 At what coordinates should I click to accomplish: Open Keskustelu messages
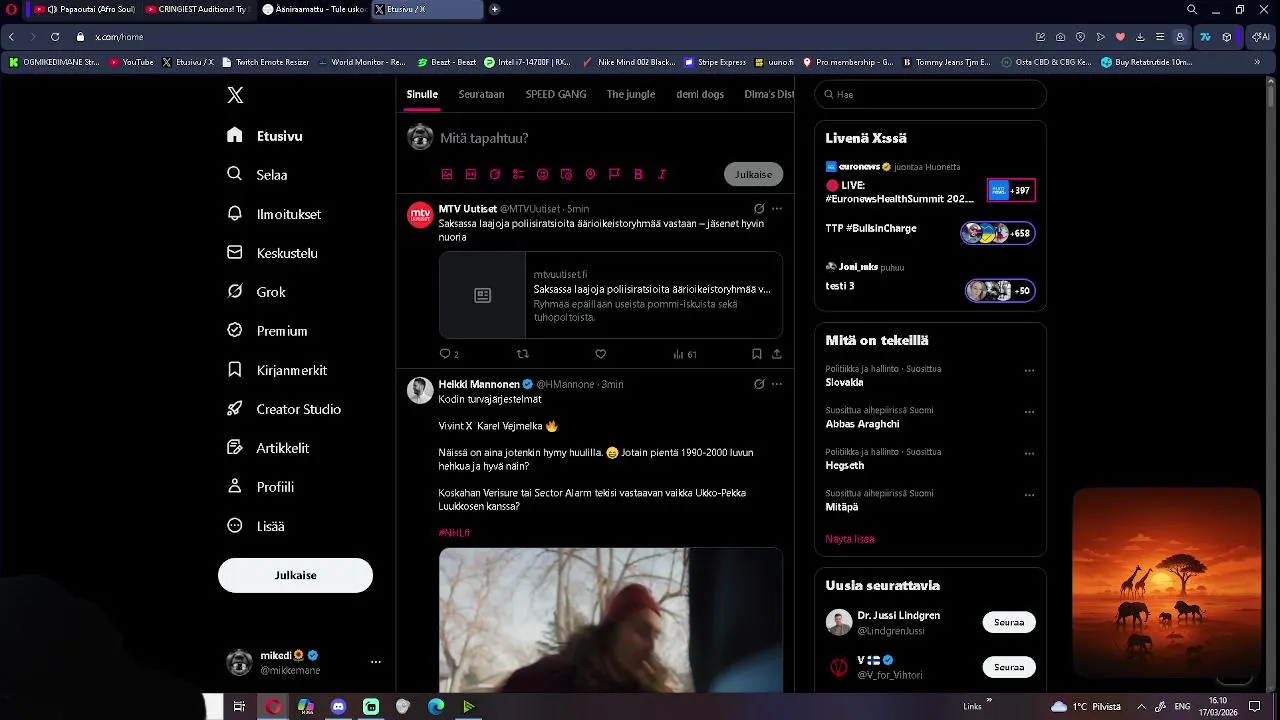coord(272,253)
